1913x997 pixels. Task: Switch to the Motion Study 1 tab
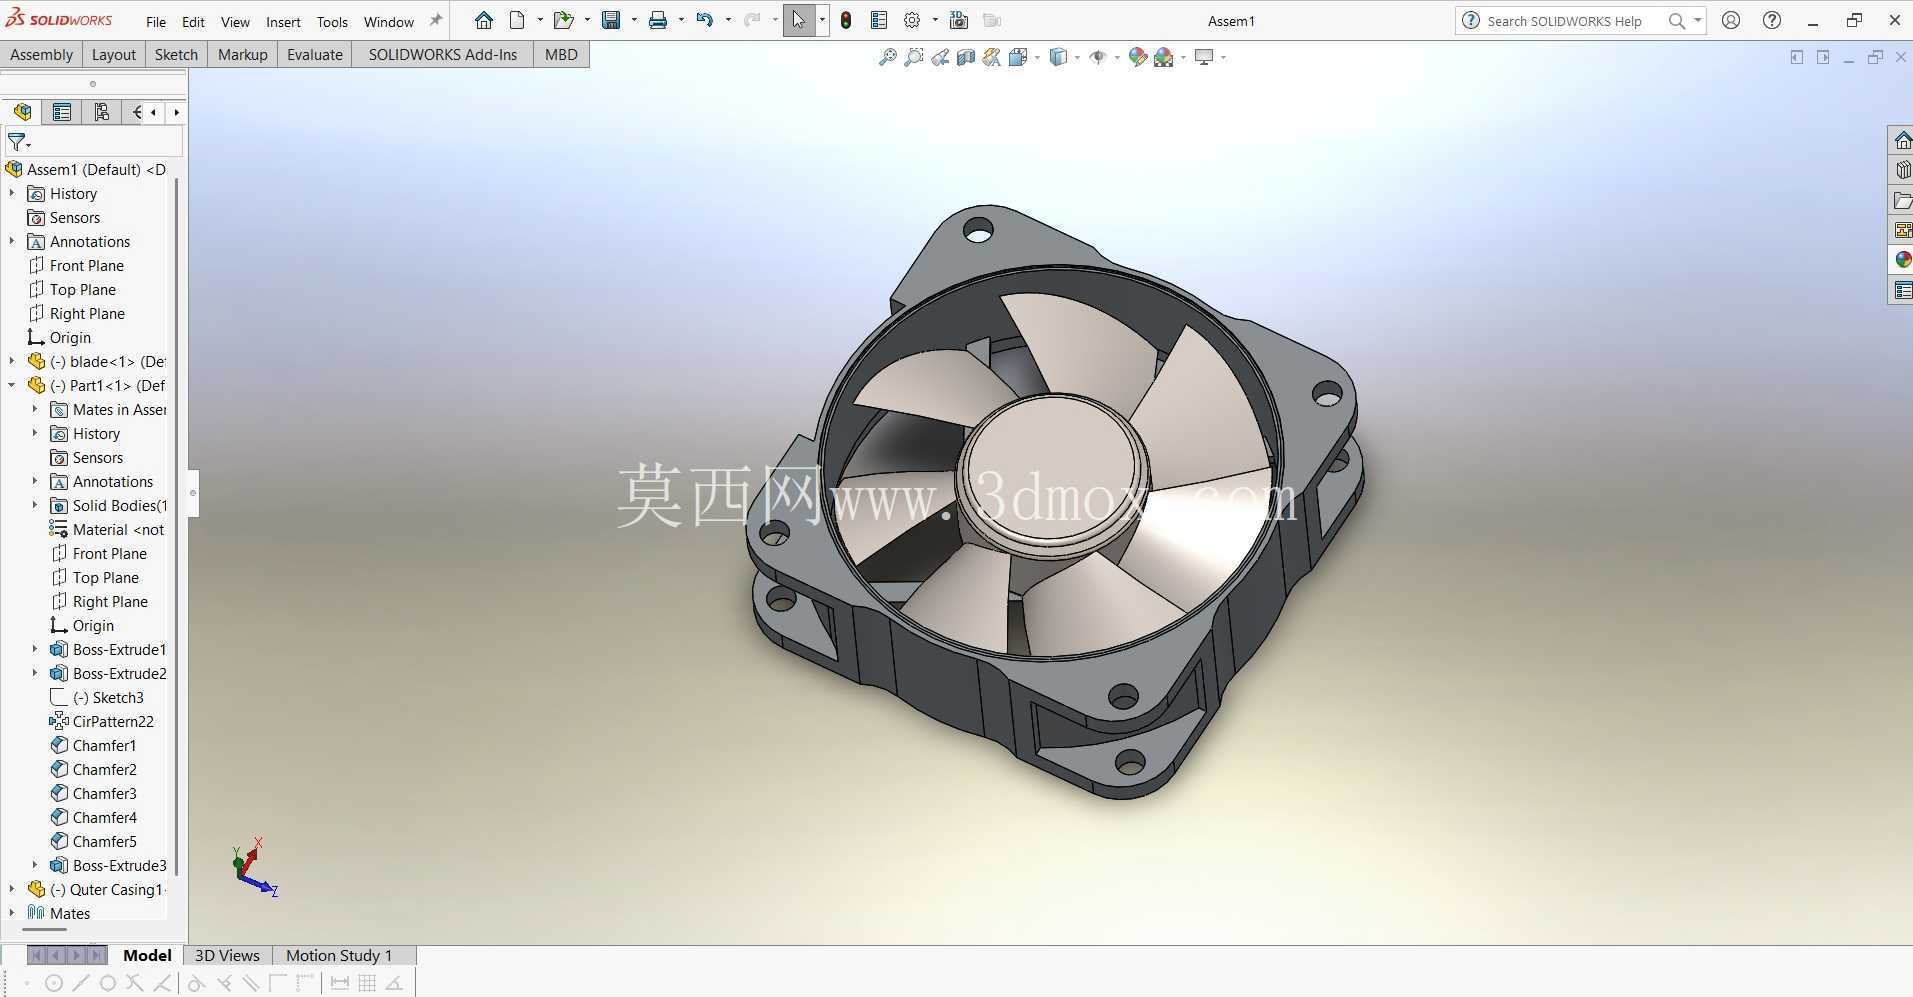(339, 955)
